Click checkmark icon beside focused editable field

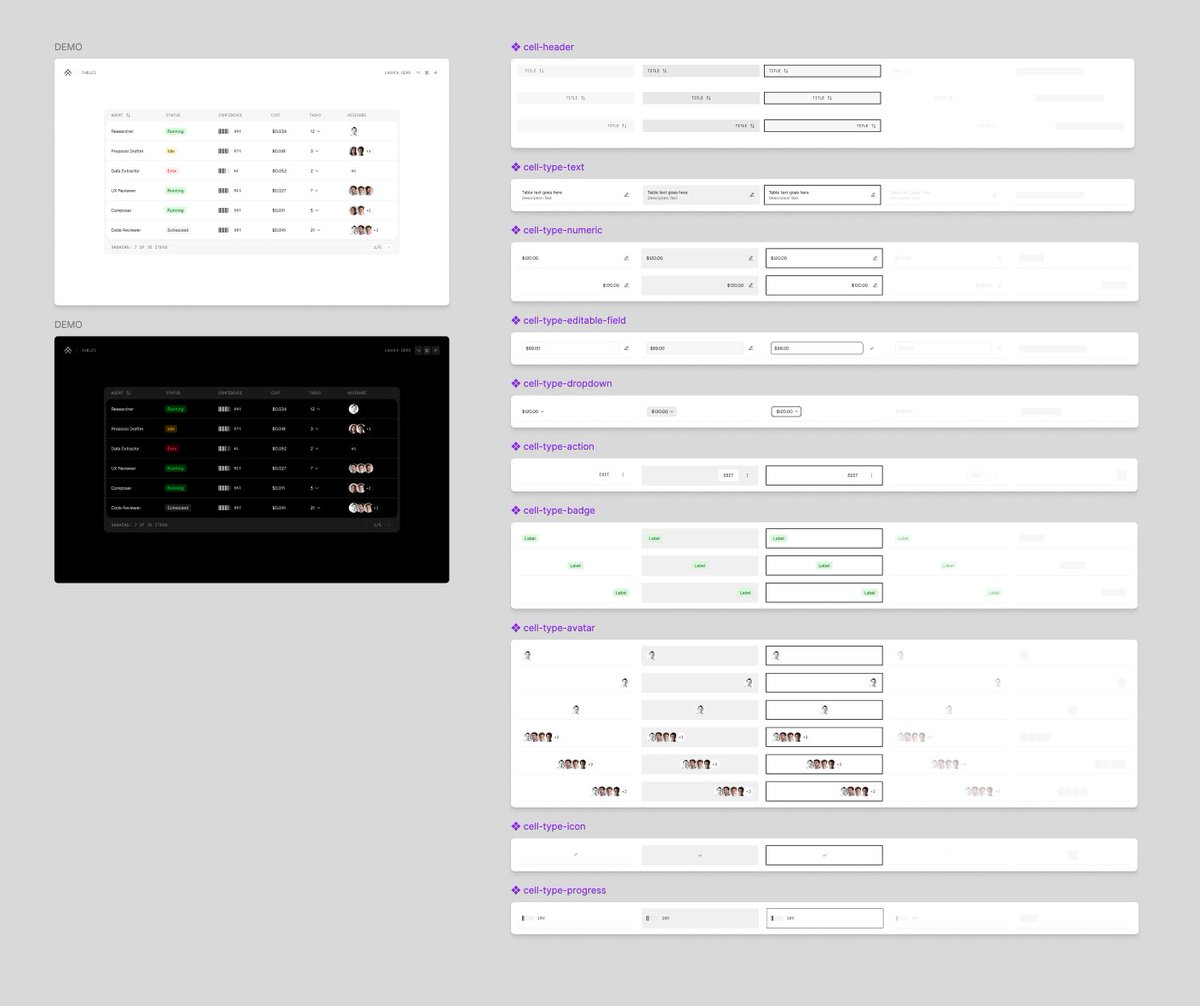point(872,348)
